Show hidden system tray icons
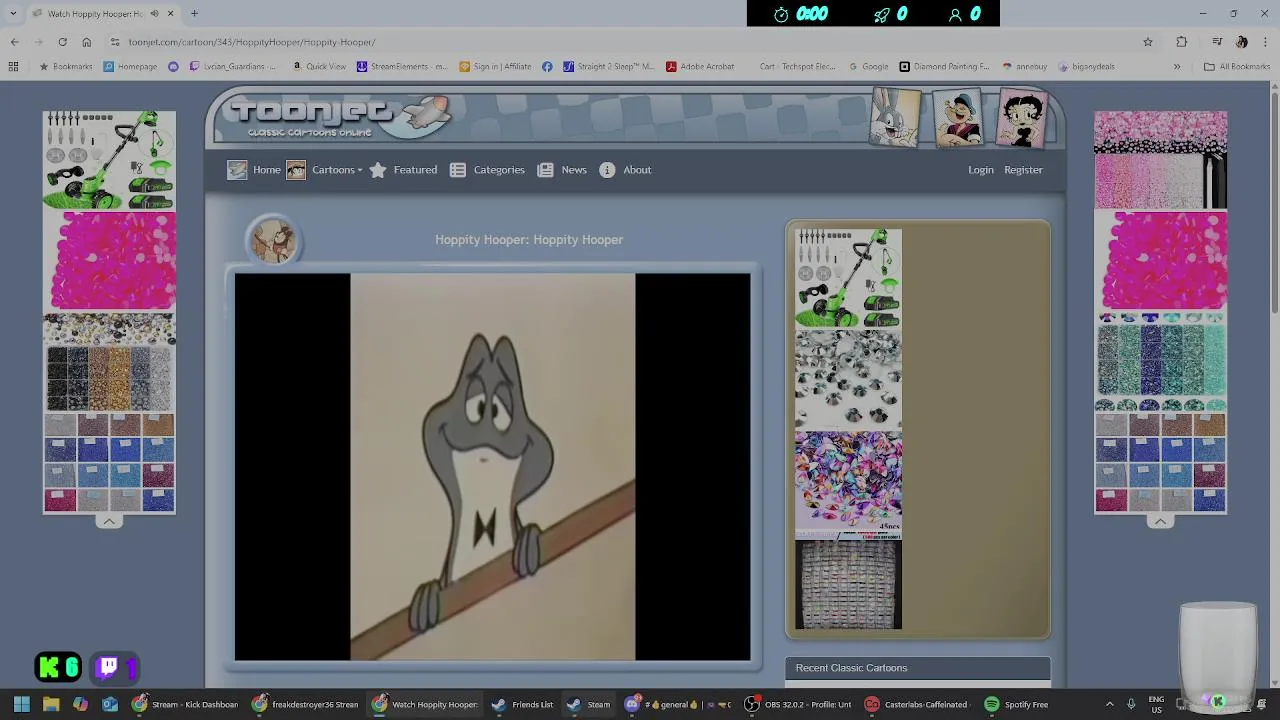The image size is (1280, 720). point(1109,704)
